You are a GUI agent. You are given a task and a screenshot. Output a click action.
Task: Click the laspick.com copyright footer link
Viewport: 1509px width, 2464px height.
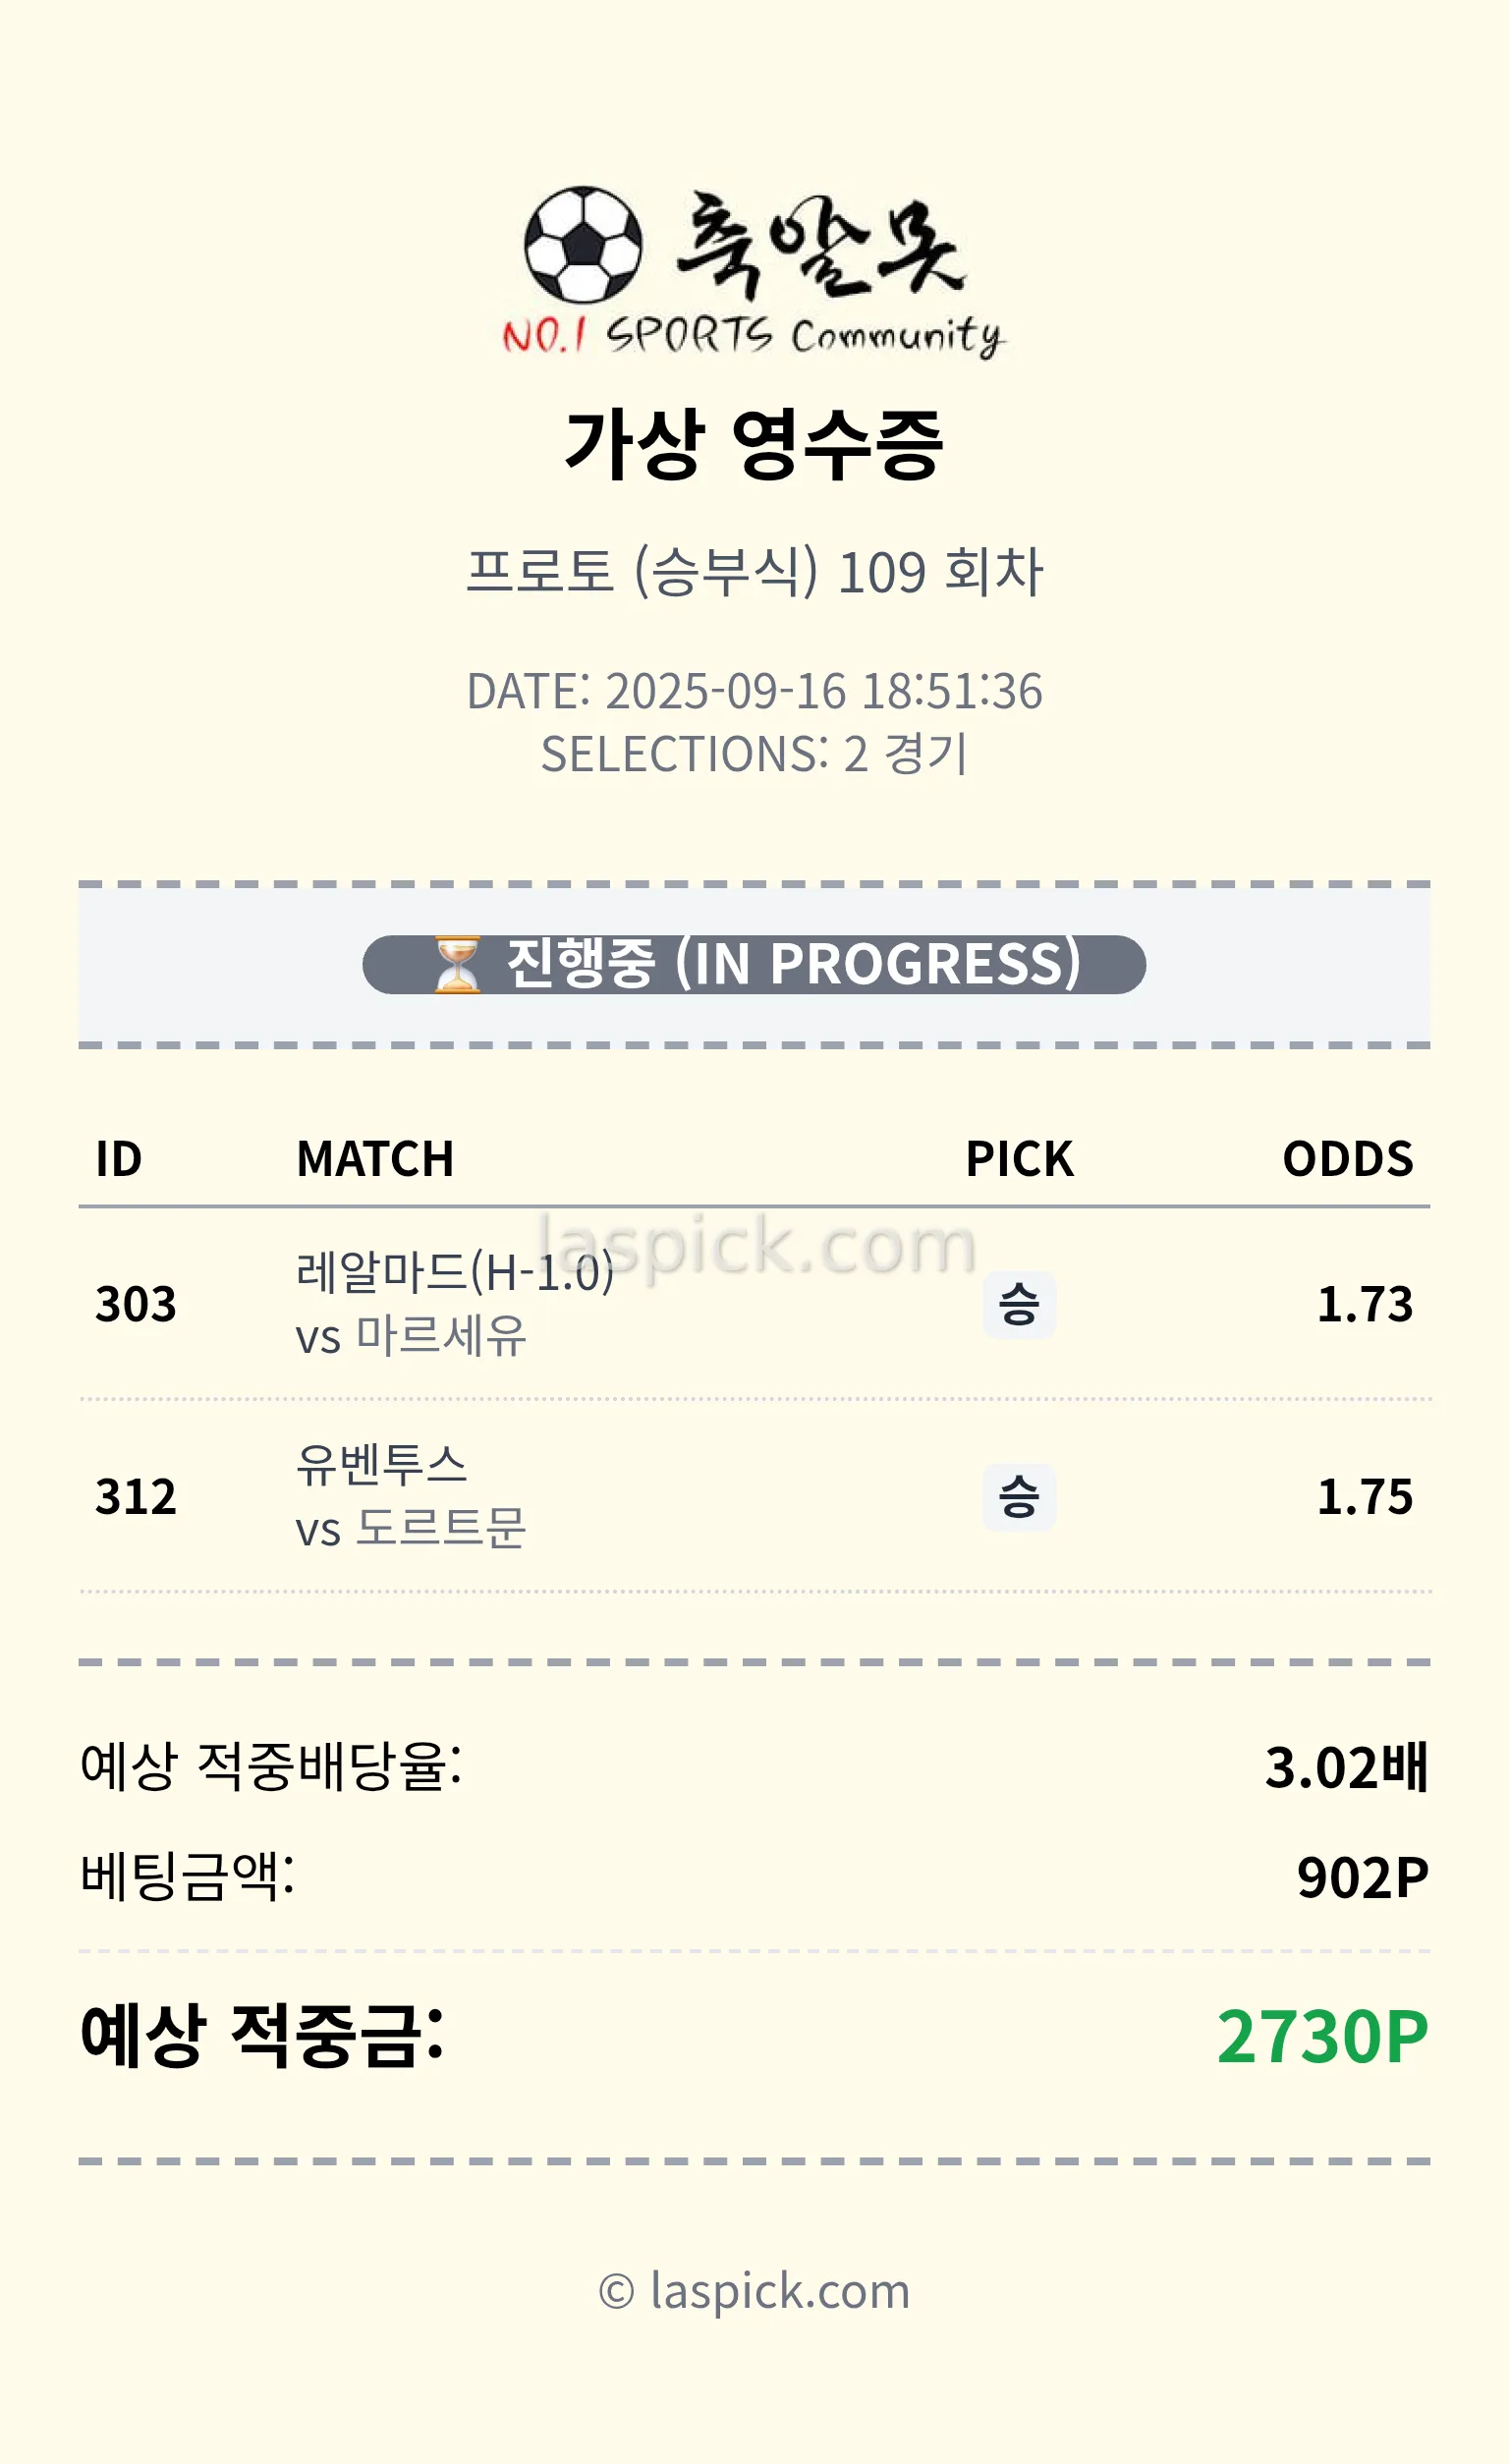click(755, 2290)
